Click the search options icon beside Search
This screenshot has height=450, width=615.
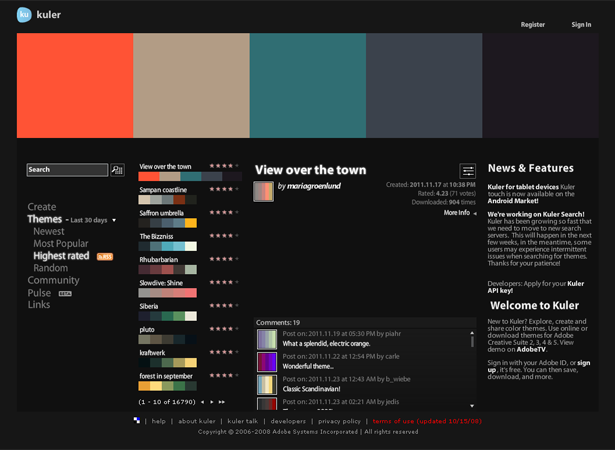(x=117, y=170)
